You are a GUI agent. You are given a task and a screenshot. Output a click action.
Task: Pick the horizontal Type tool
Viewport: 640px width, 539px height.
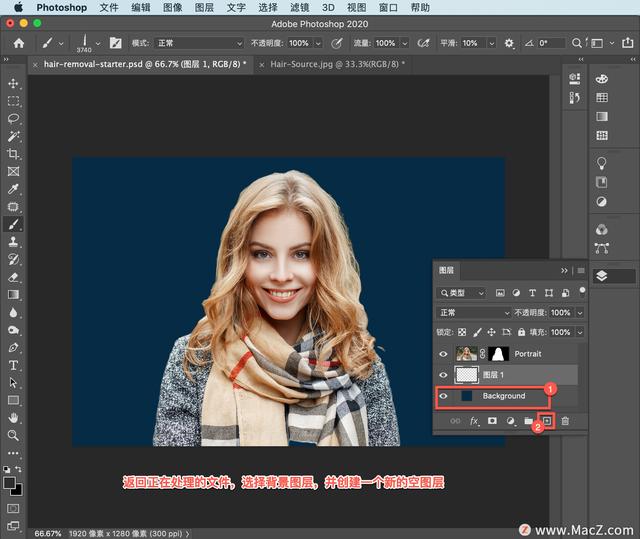click(x=13, y=365)
